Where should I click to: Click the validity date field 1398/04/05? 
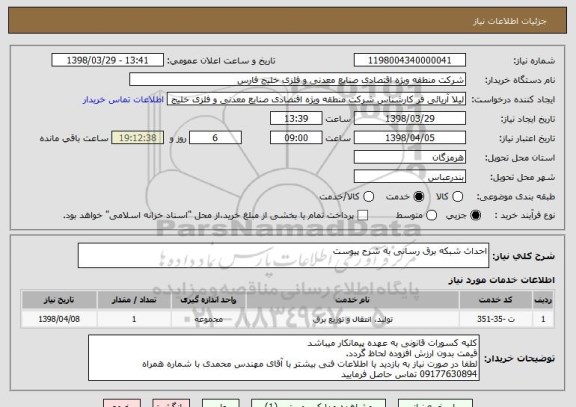(410, 138)
